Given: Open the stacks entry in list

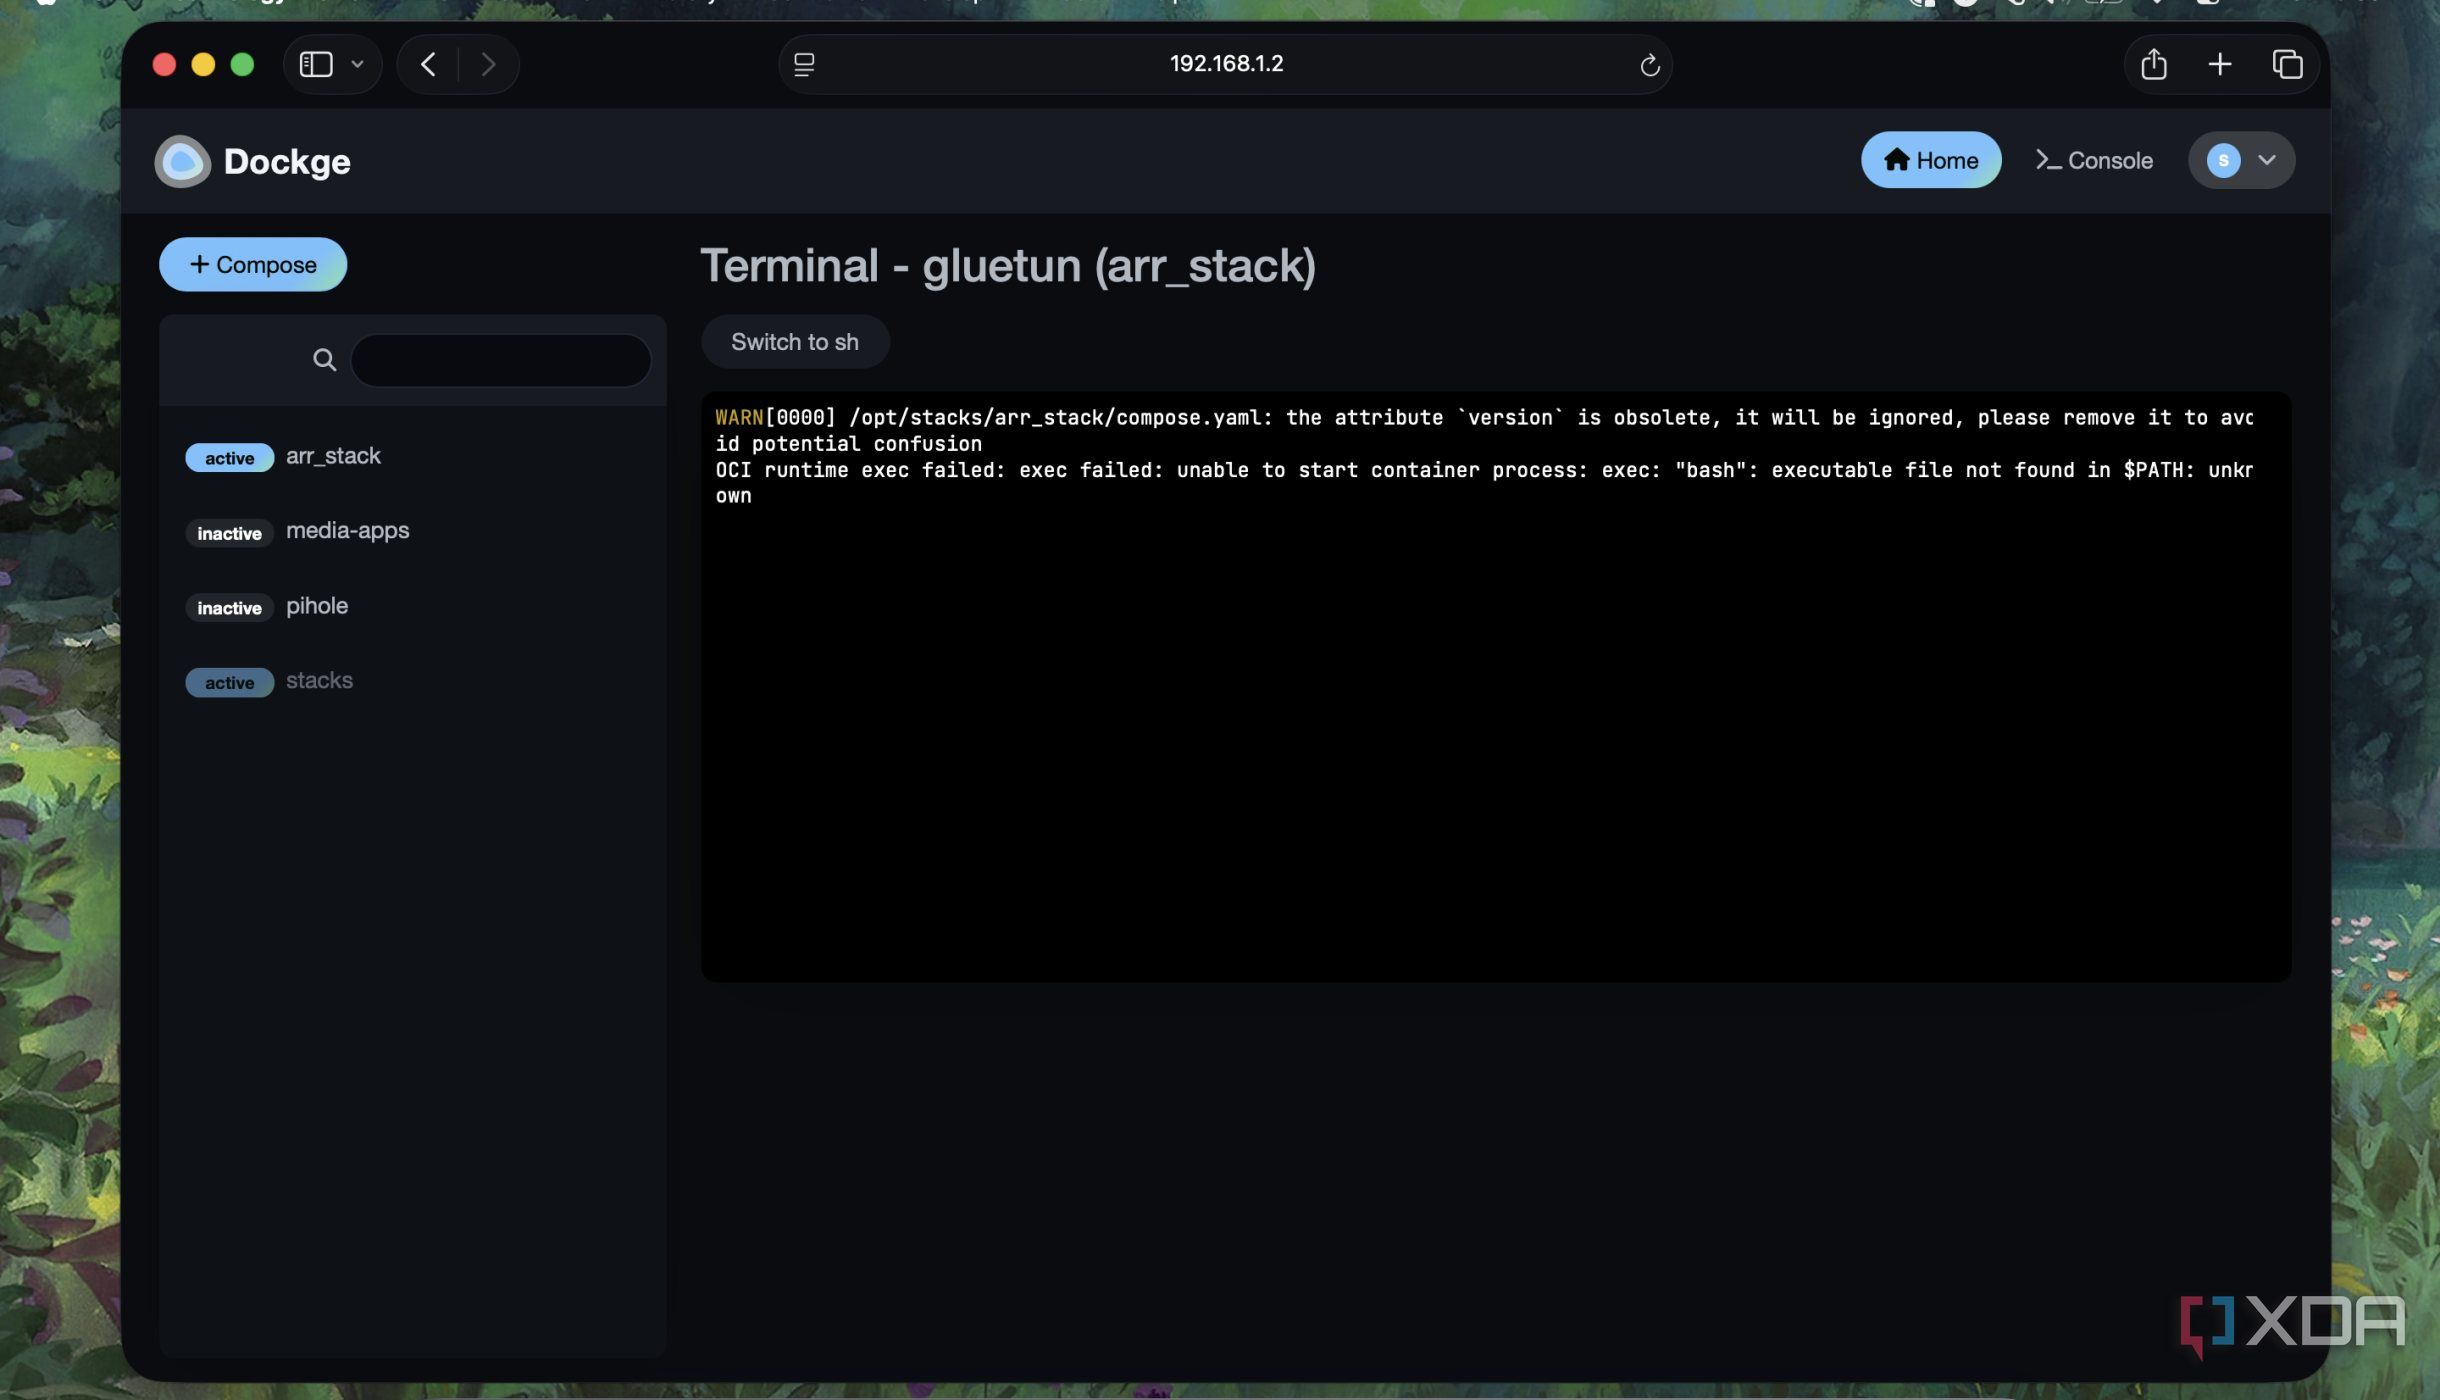Looking at the screenshot, I should point(412,681).
